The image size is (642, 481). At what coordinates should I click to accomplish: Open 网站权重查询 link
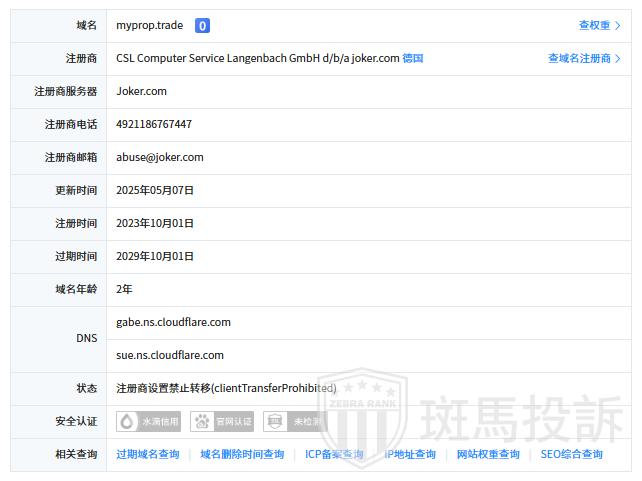488,454
